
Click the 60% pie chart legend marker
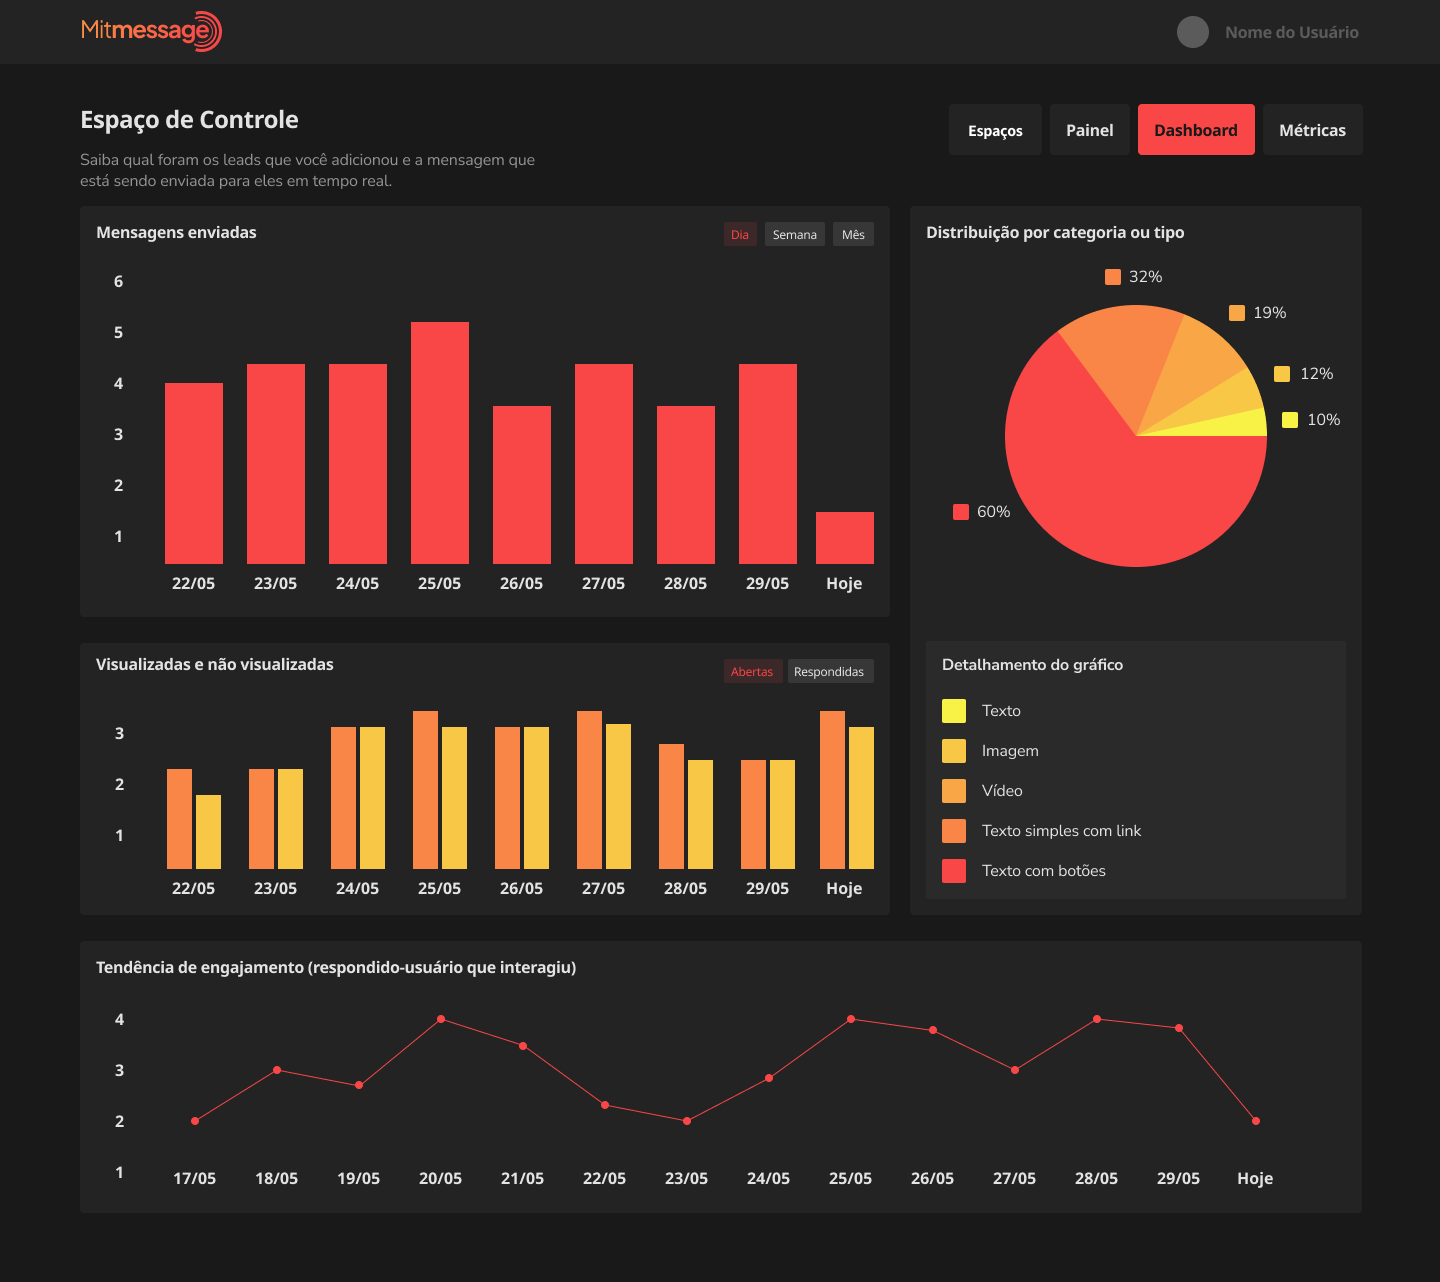[x=961, y=512]
